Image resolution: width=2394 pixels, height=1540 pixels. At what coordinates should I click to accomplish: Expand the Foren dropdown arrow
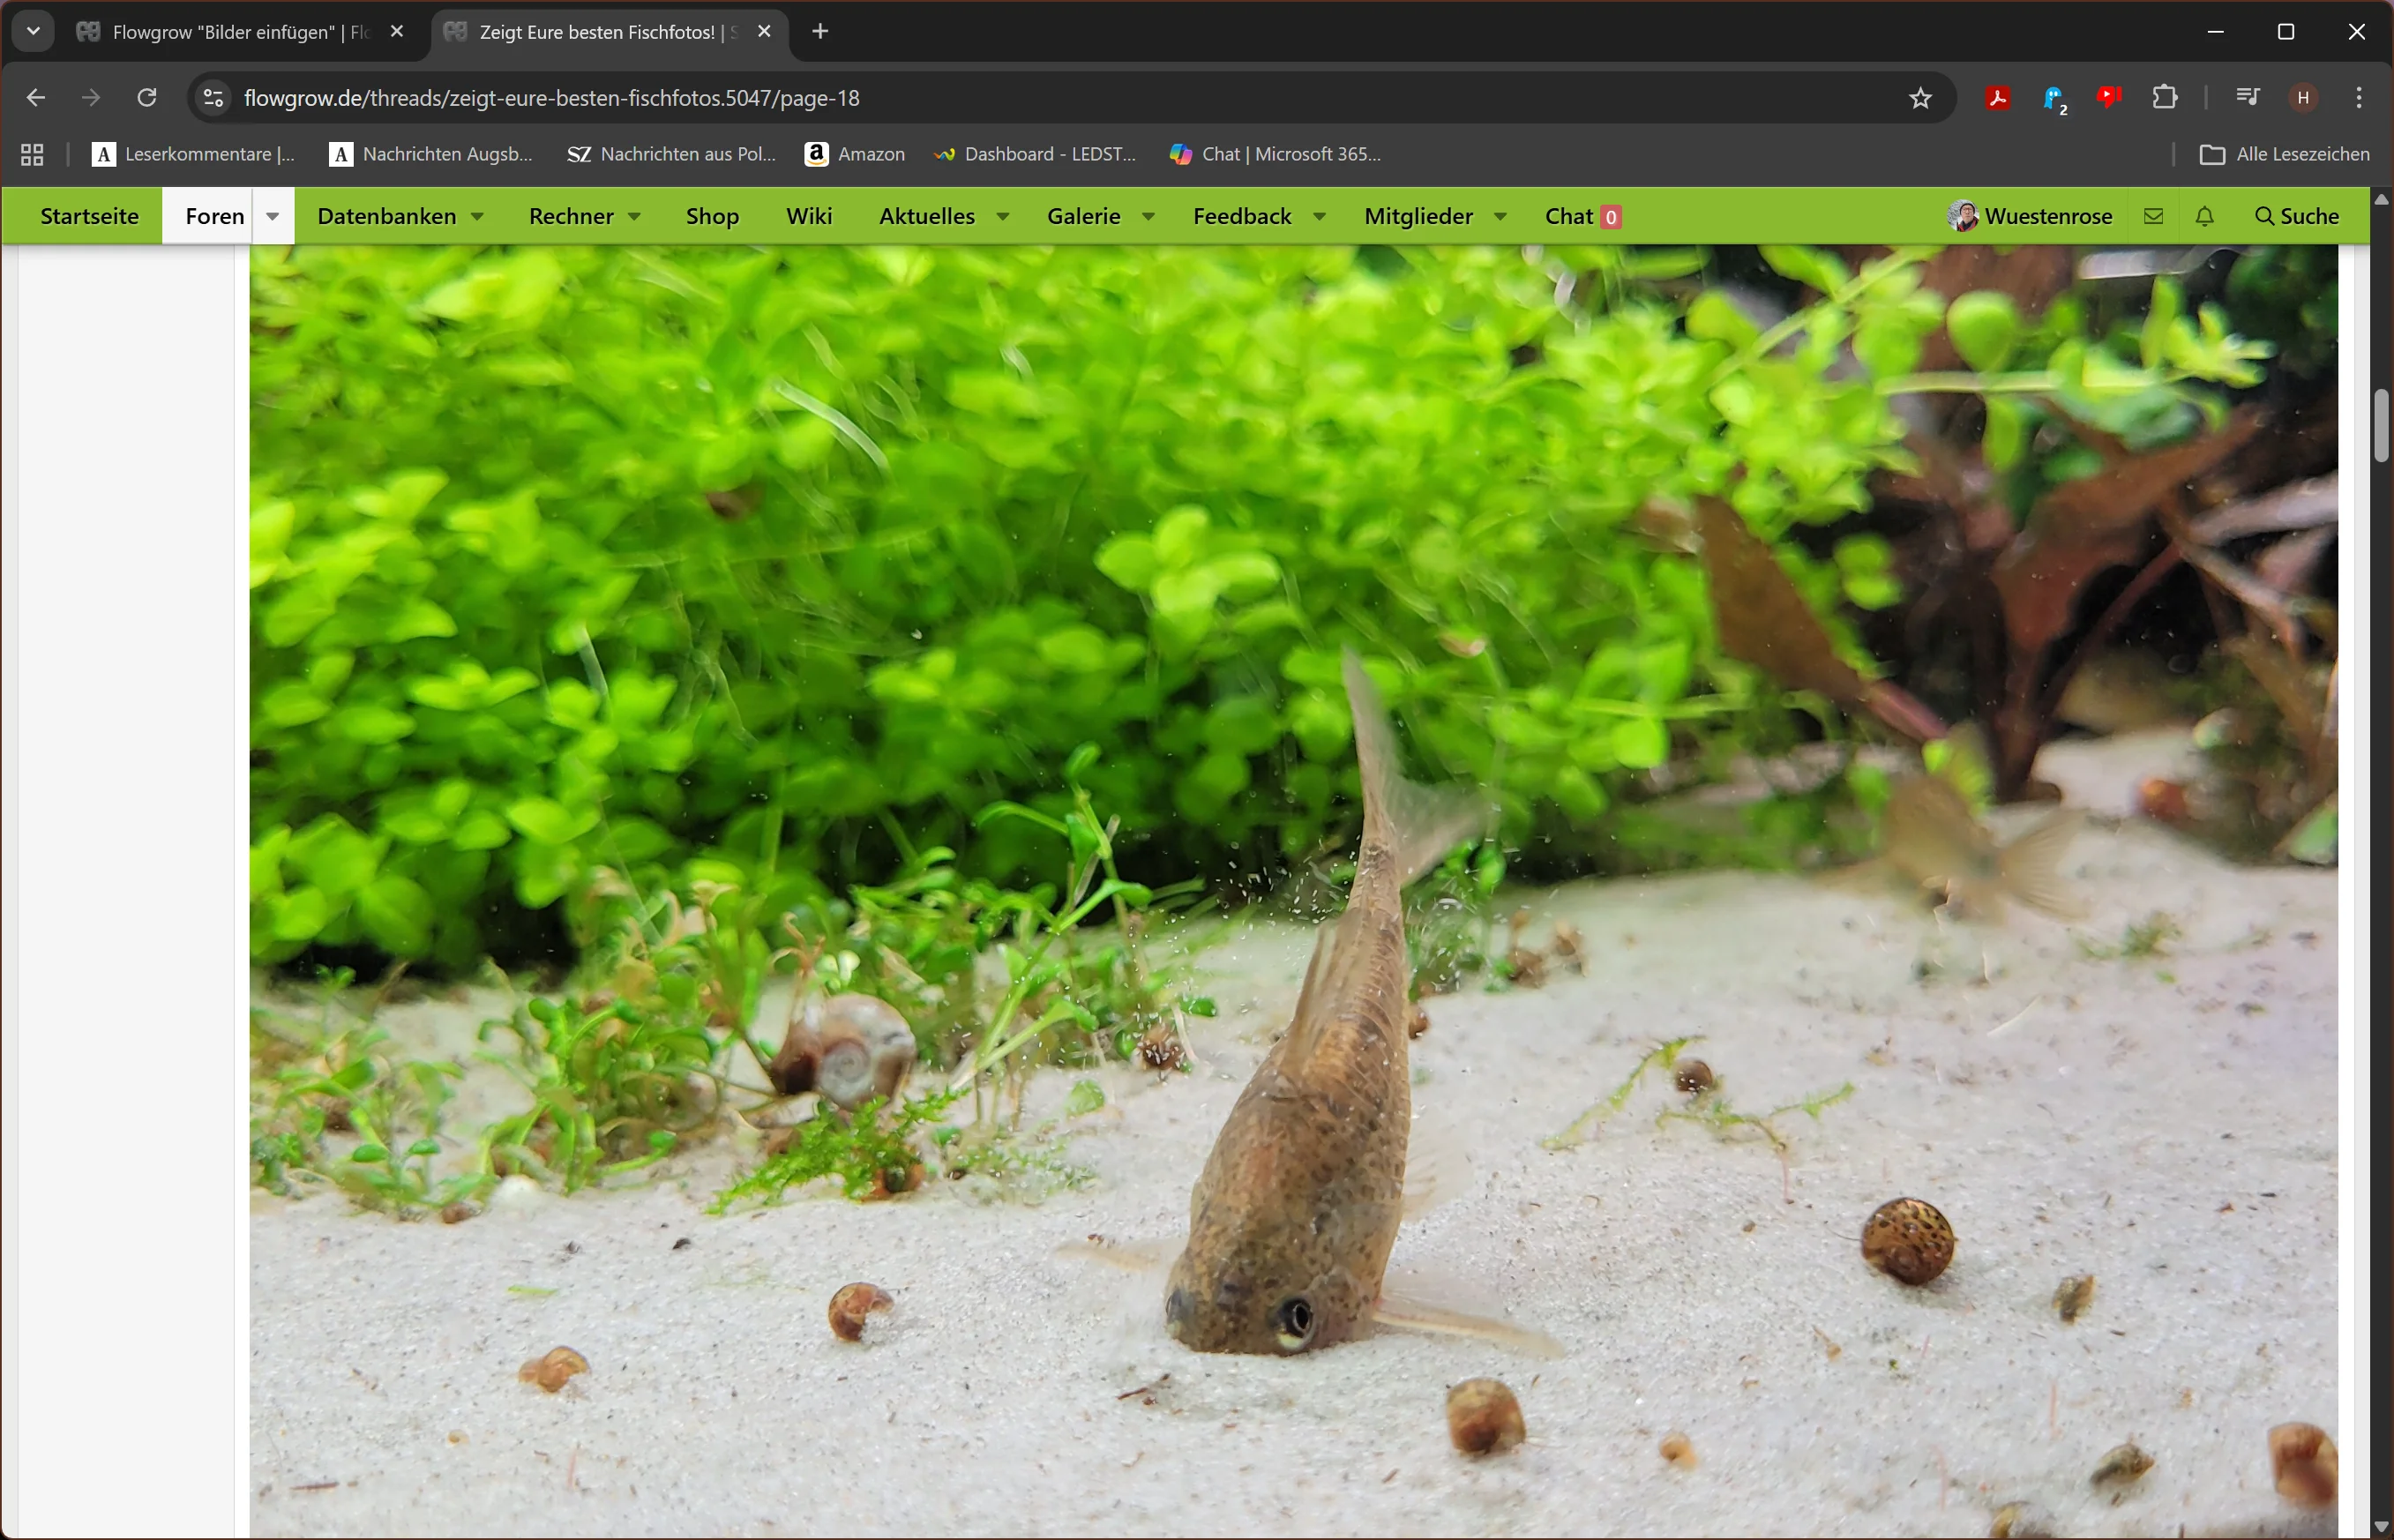point(272,216)
